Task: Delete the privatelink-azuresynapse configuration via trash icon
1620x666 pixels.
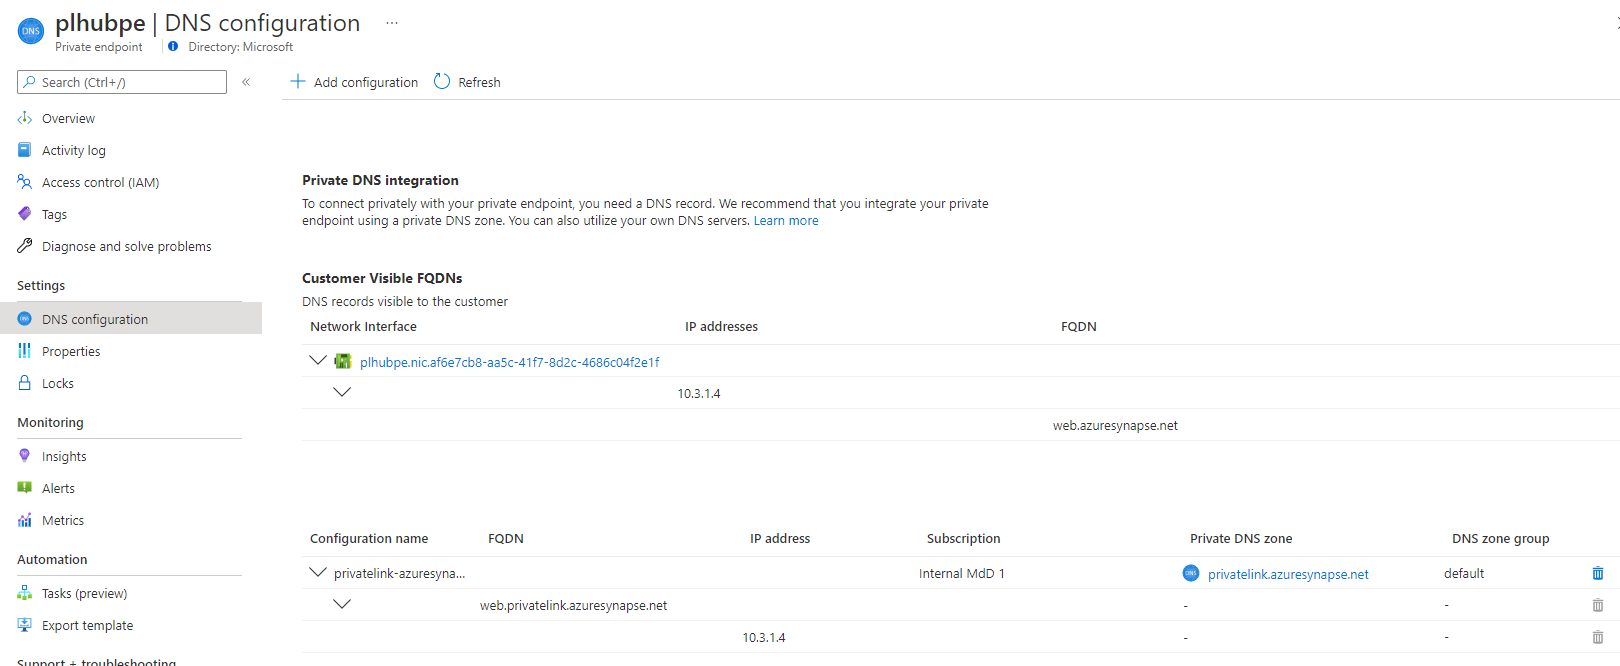Action: (x=1598, y=573)
